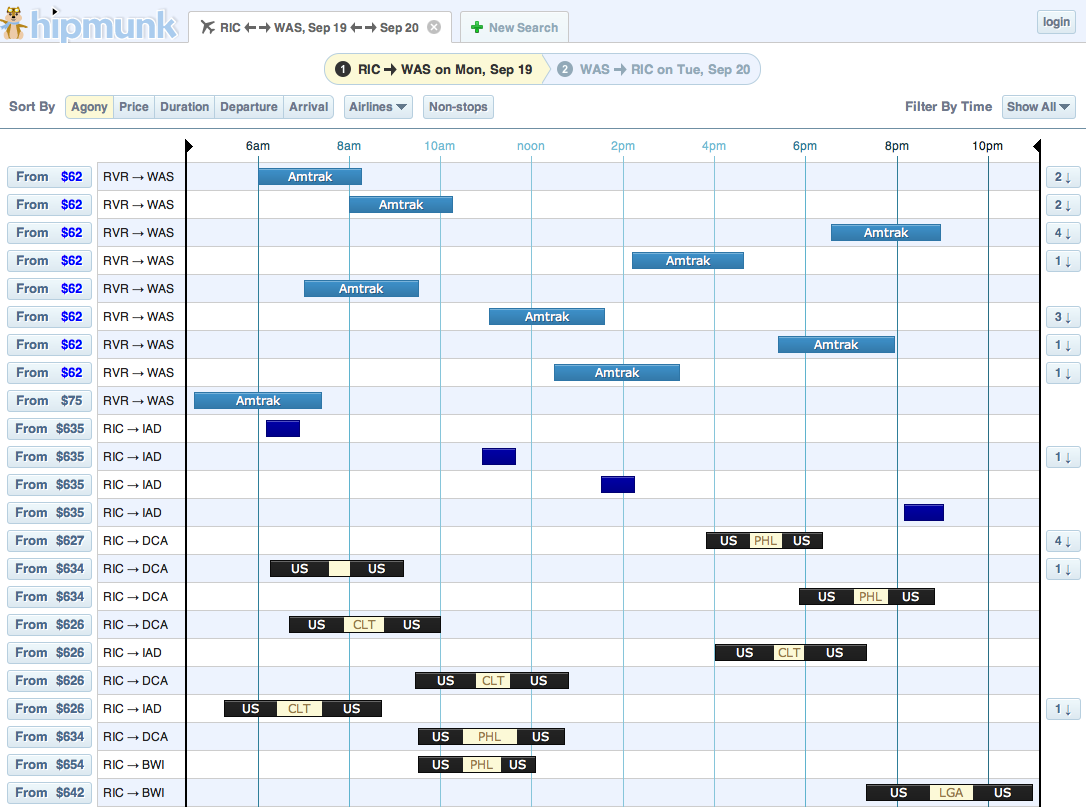Viewport: 1086px width, 807px height.
Task: Select the From $75 Amtrak fare button
Action: (49, 400)
